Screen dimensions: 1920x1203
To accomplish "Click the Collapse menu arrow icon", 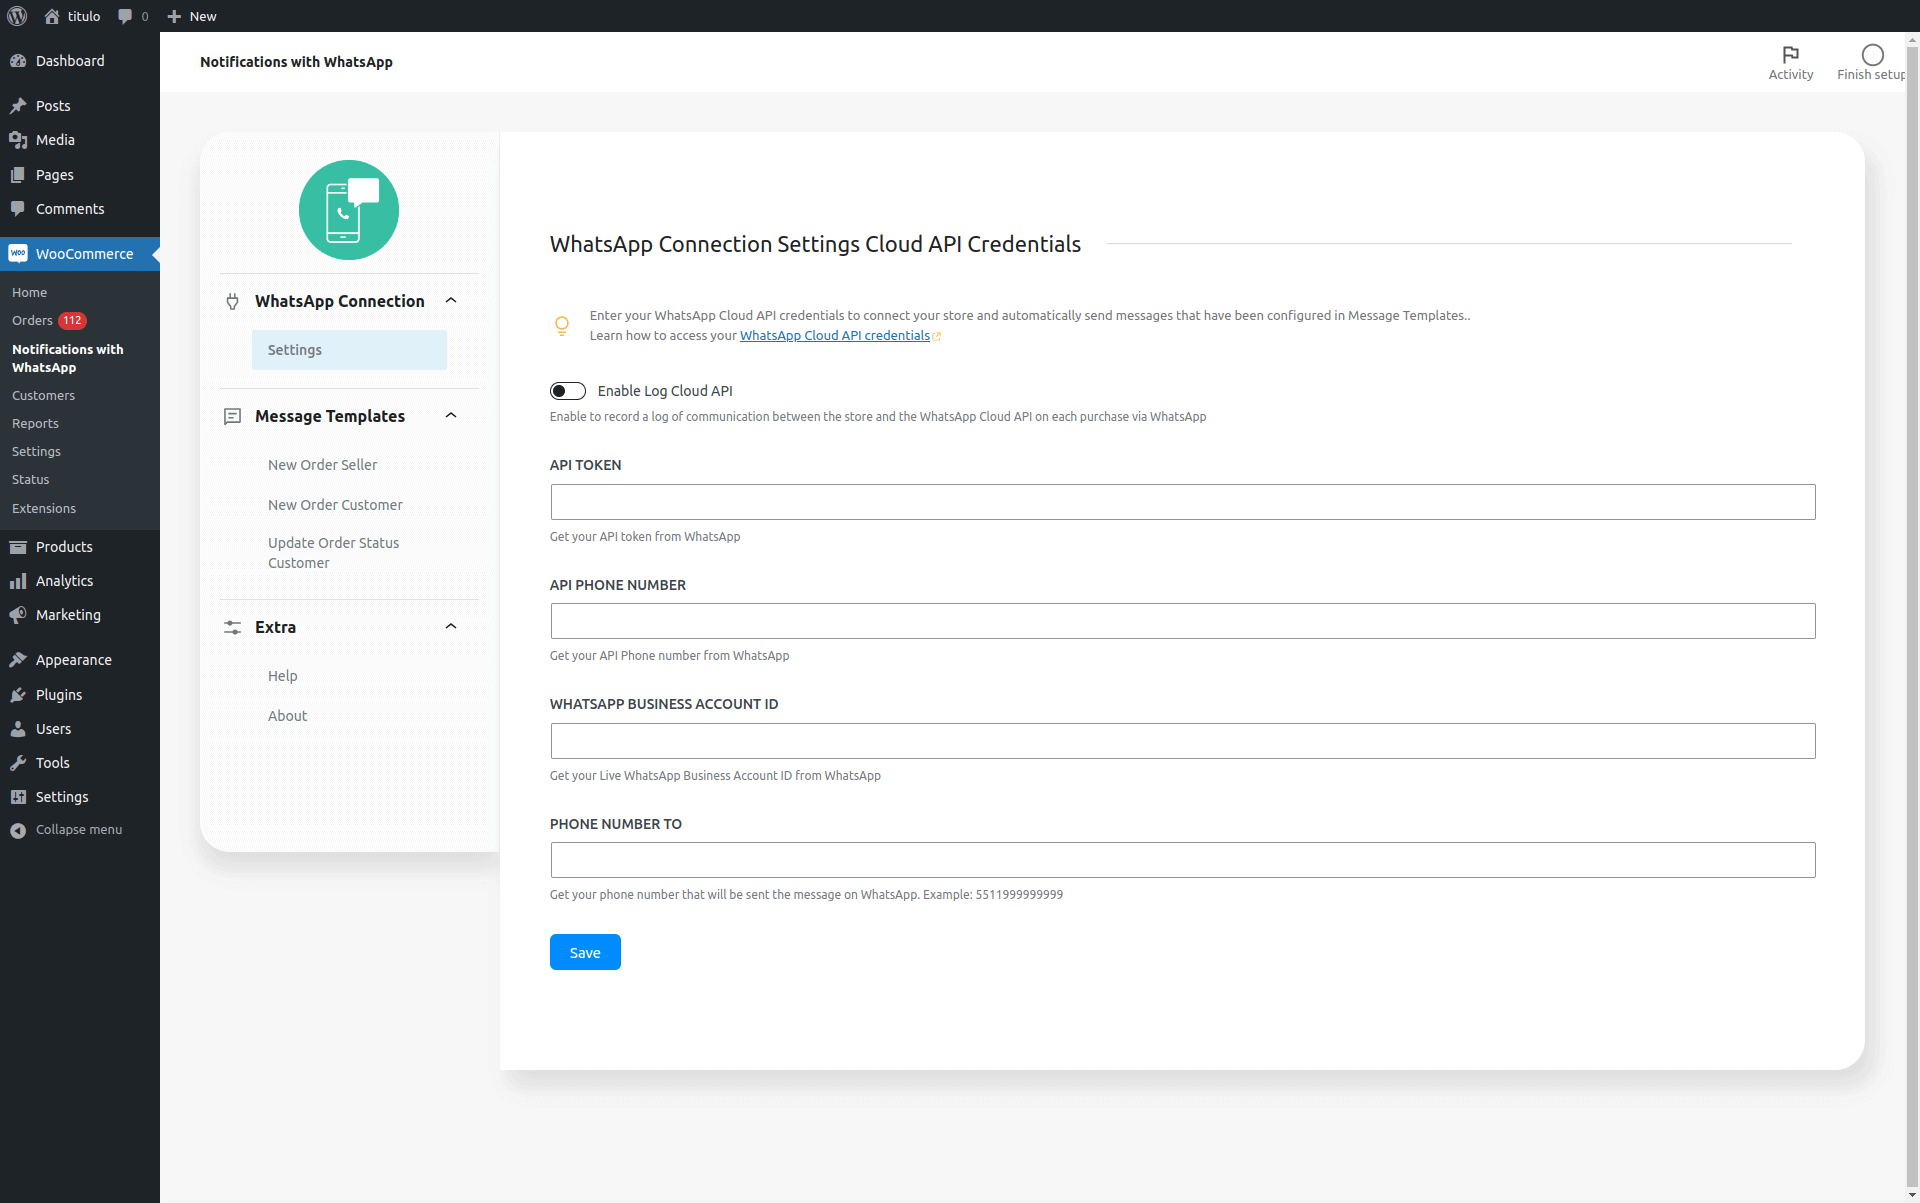I will 17,829.
